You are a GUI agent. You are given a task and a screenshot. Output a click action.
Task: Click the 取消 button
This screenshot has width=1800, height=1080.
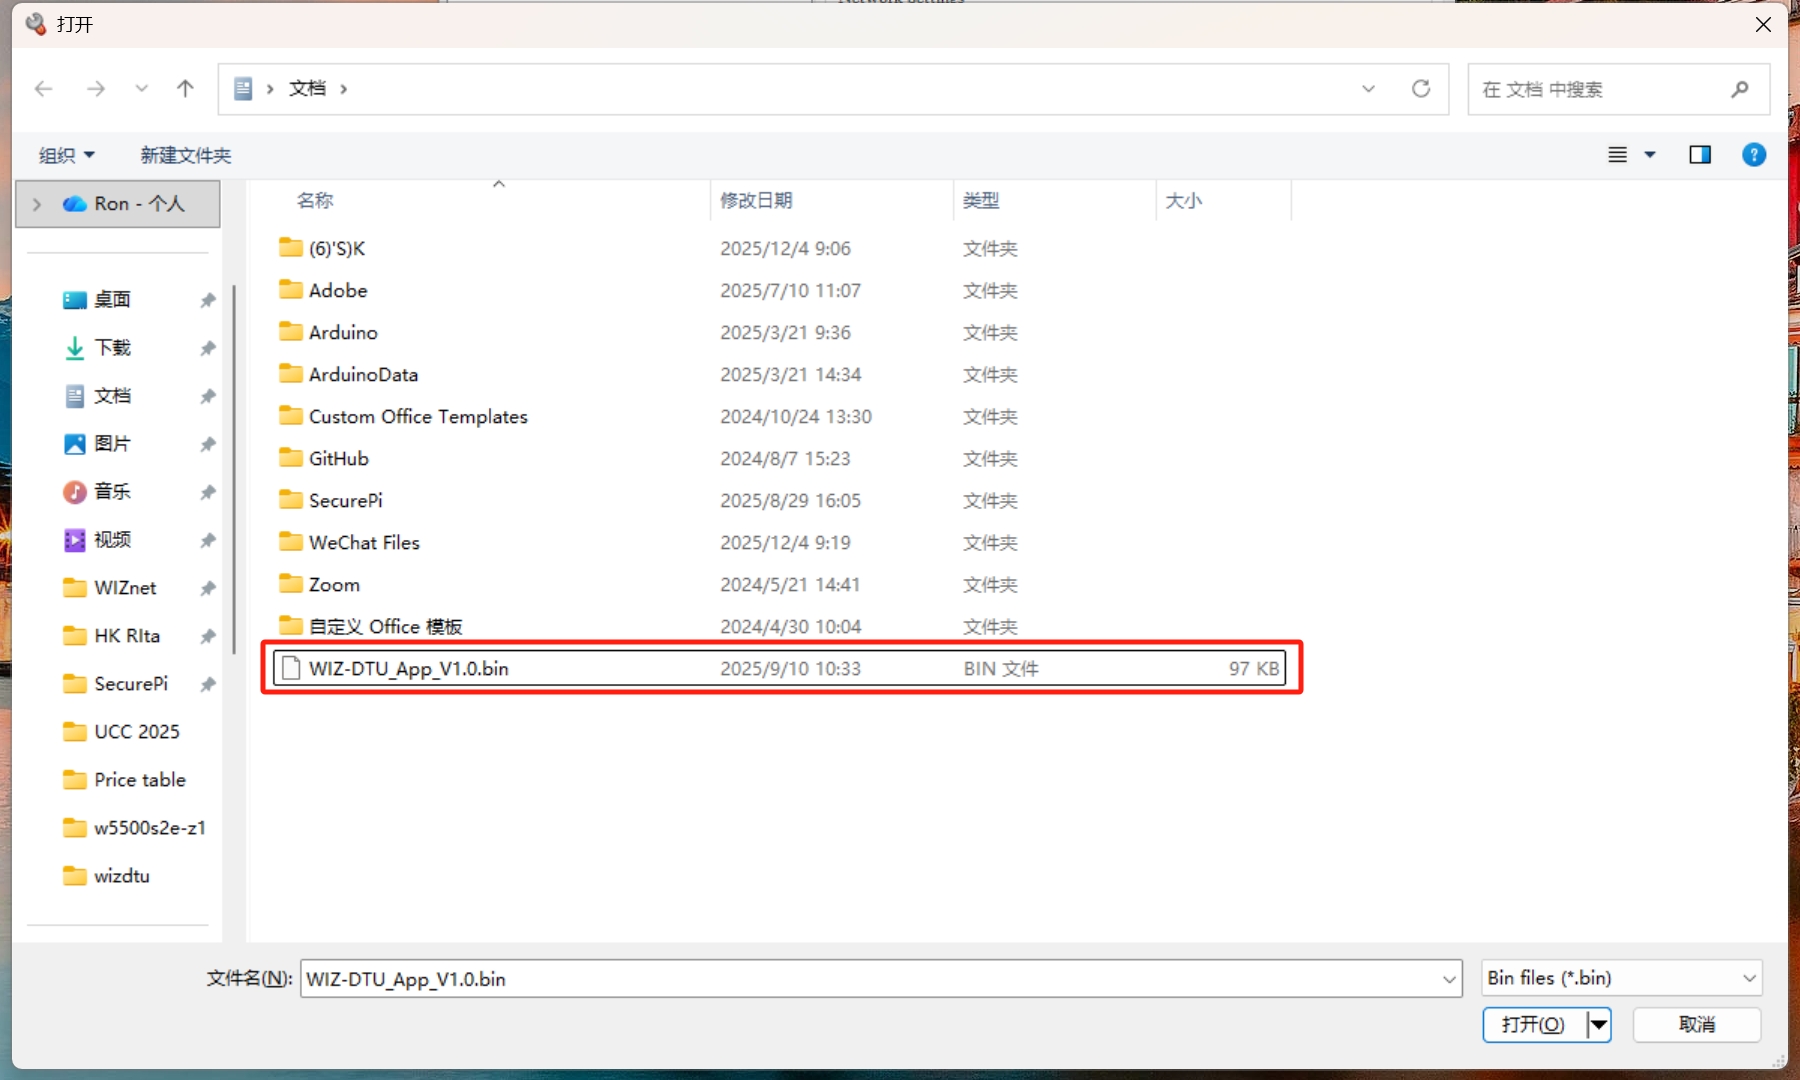pos(1696,1024)
